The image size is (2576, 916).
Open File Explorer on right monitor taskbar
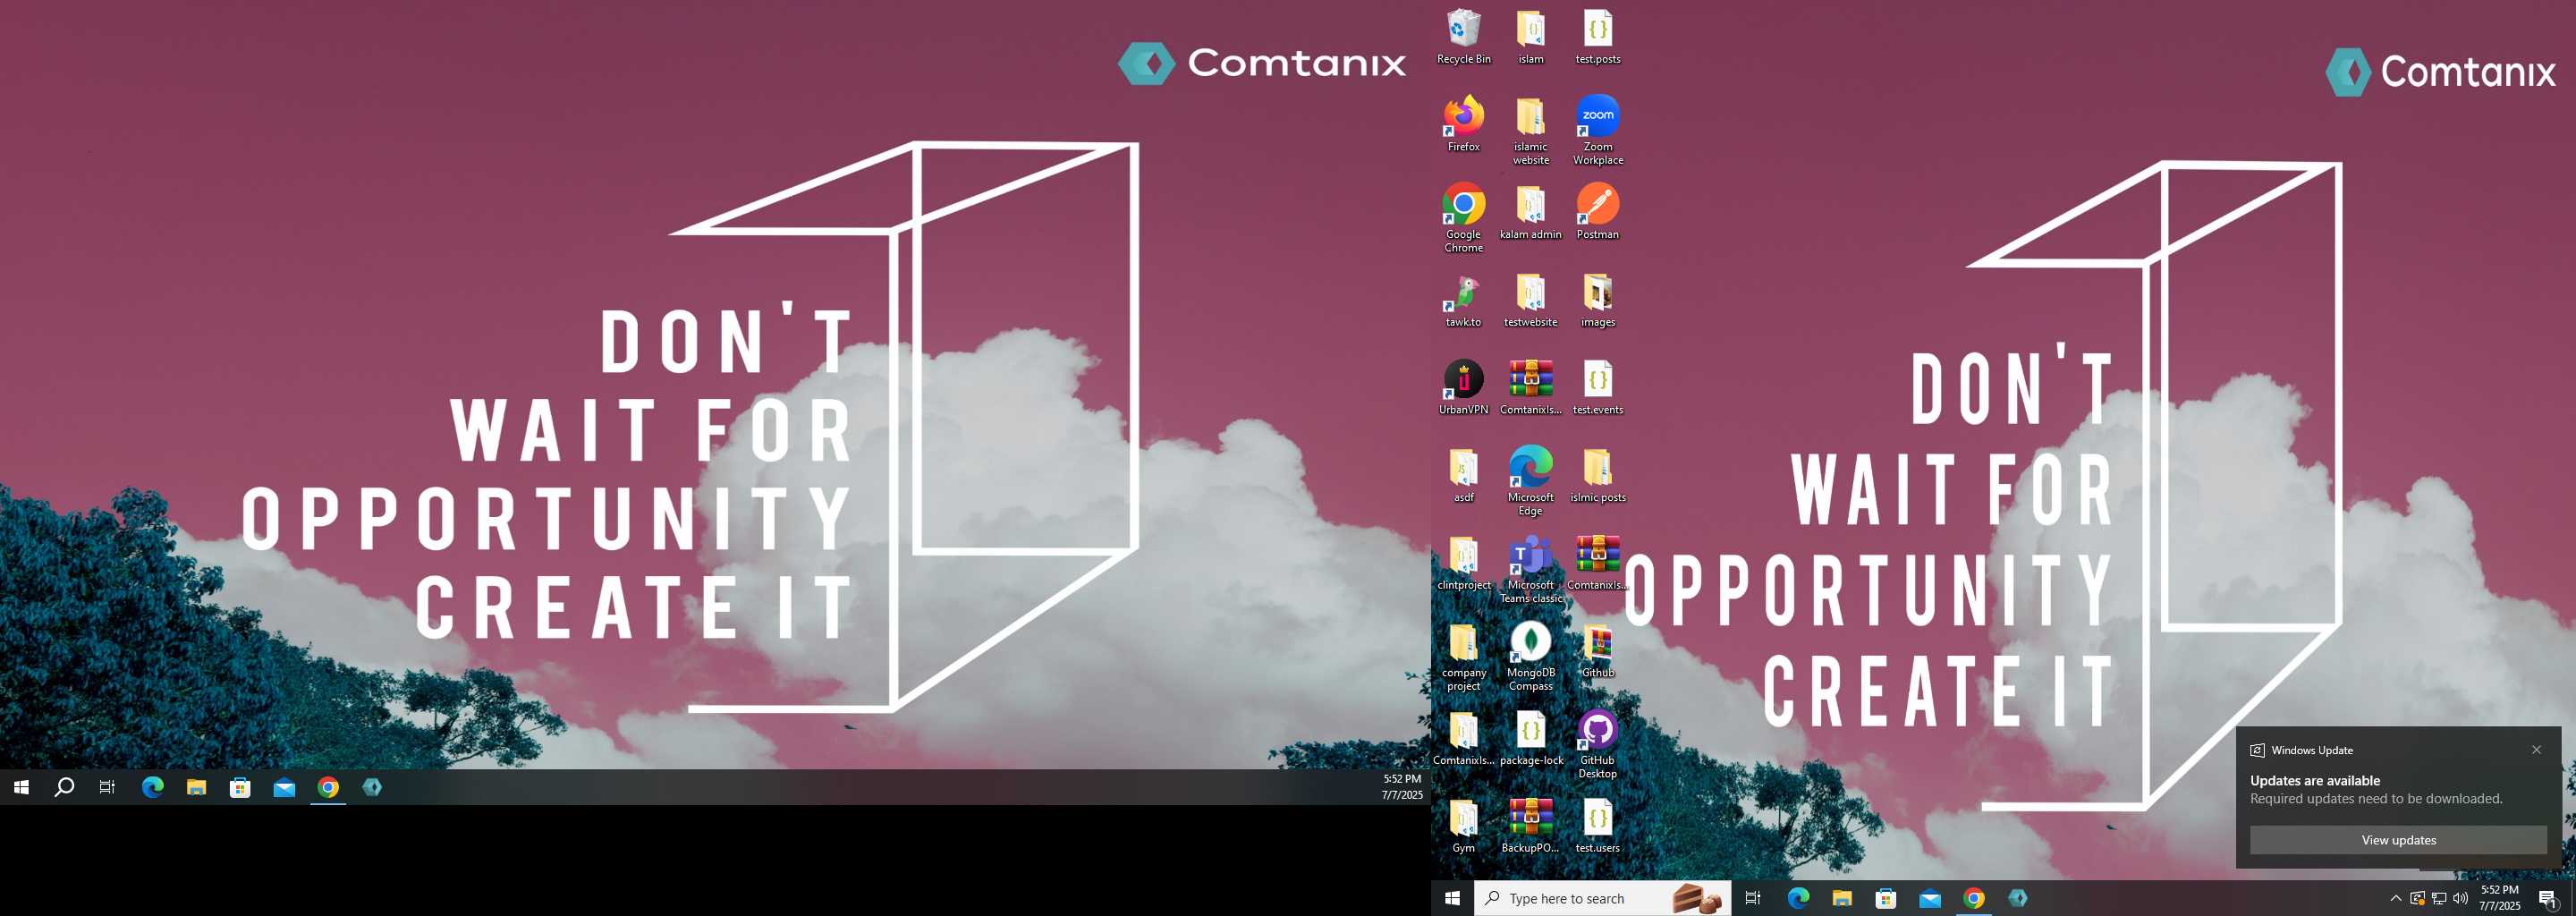tap(1841, 898)
